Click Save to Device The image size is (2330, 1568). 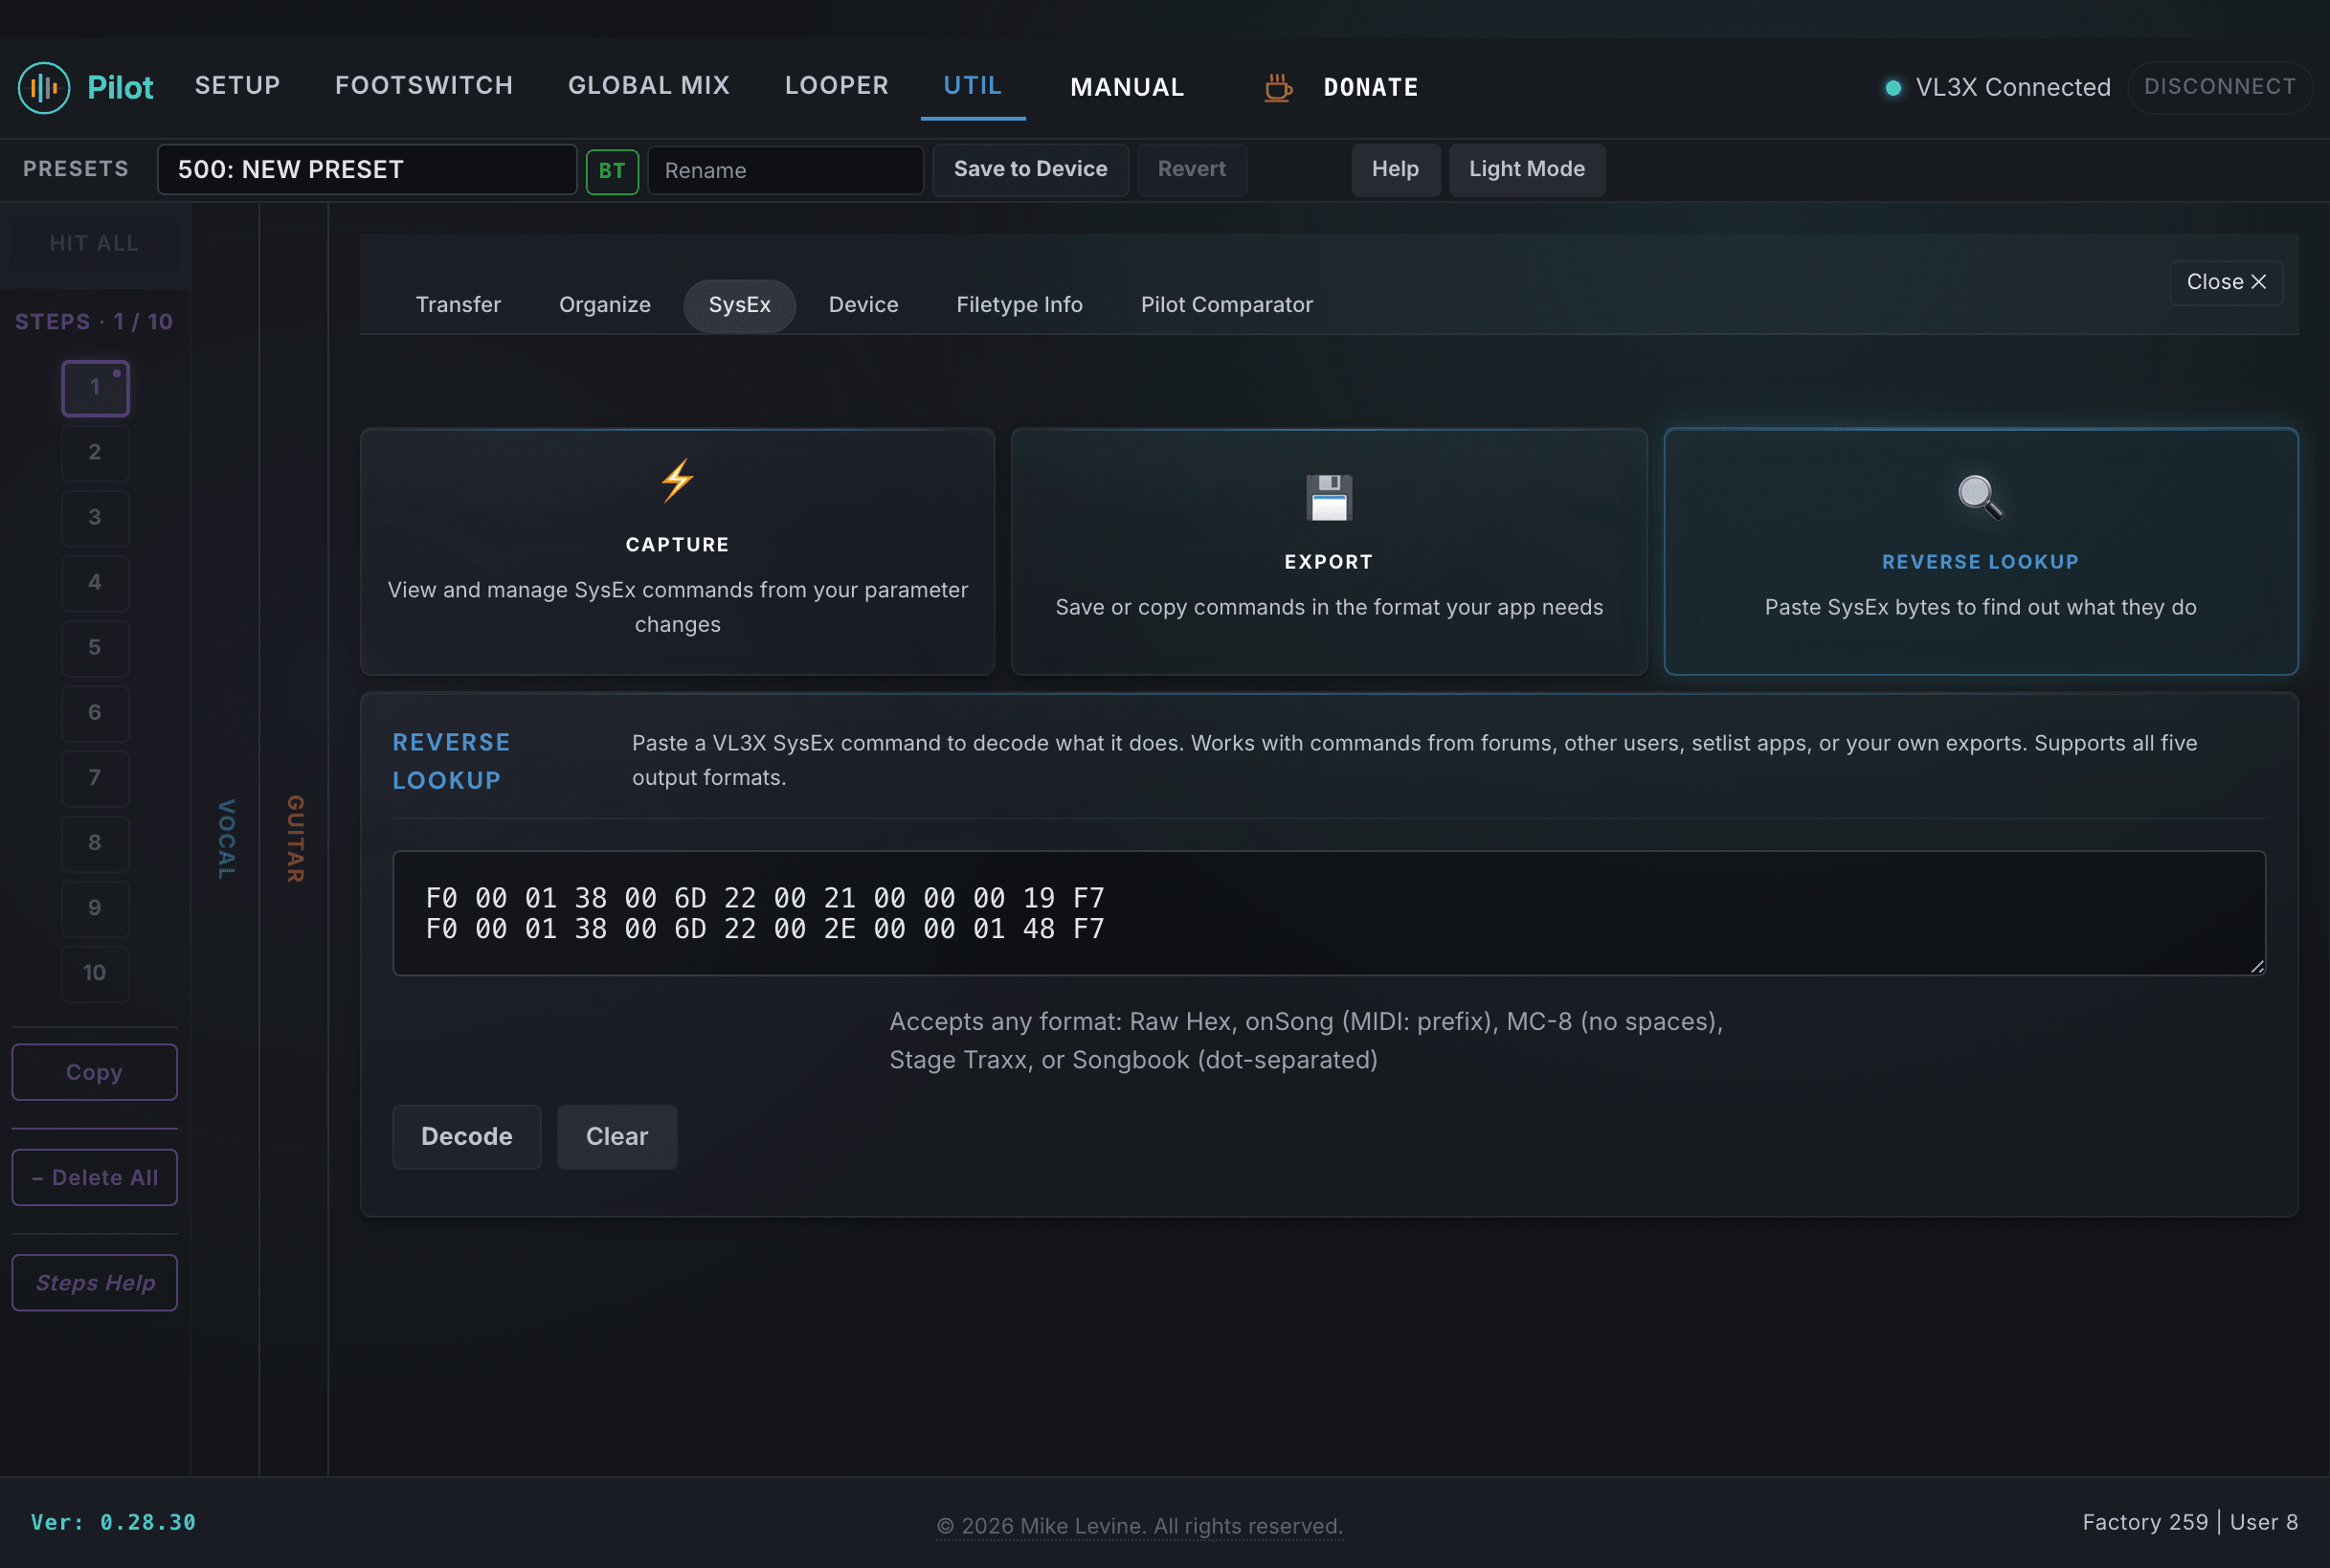pyautogui.click(x=1031, y=169)
